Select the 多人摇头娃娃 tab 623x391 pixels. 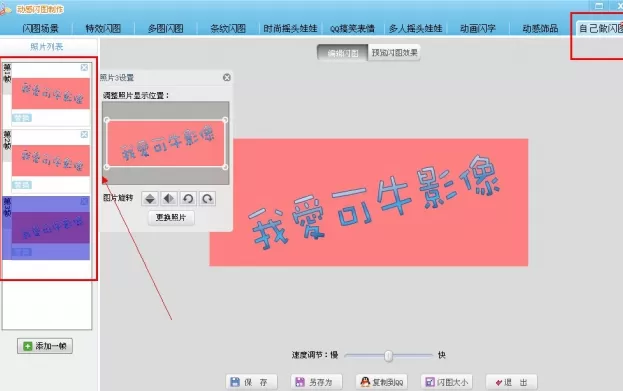(416, 28)
